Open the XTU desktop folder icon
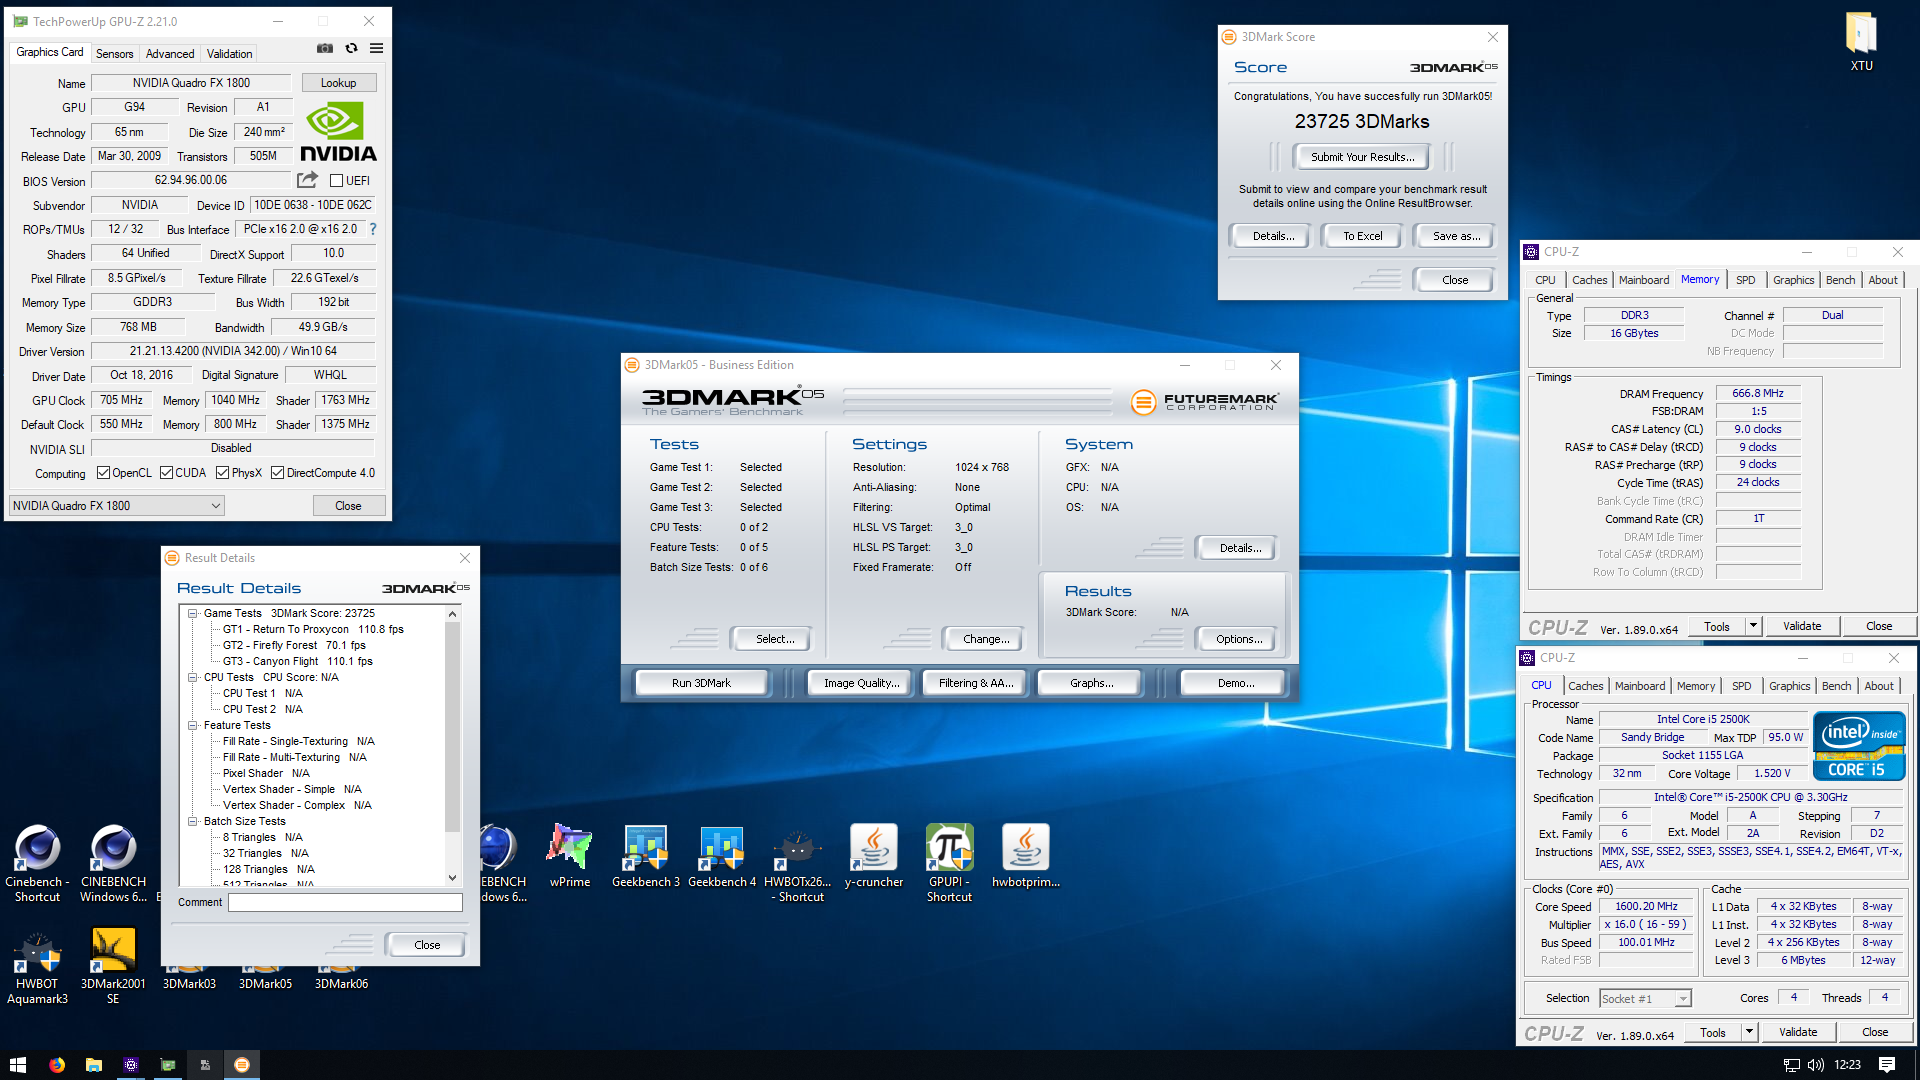1920x1080 pixels. click(1861, 42)
